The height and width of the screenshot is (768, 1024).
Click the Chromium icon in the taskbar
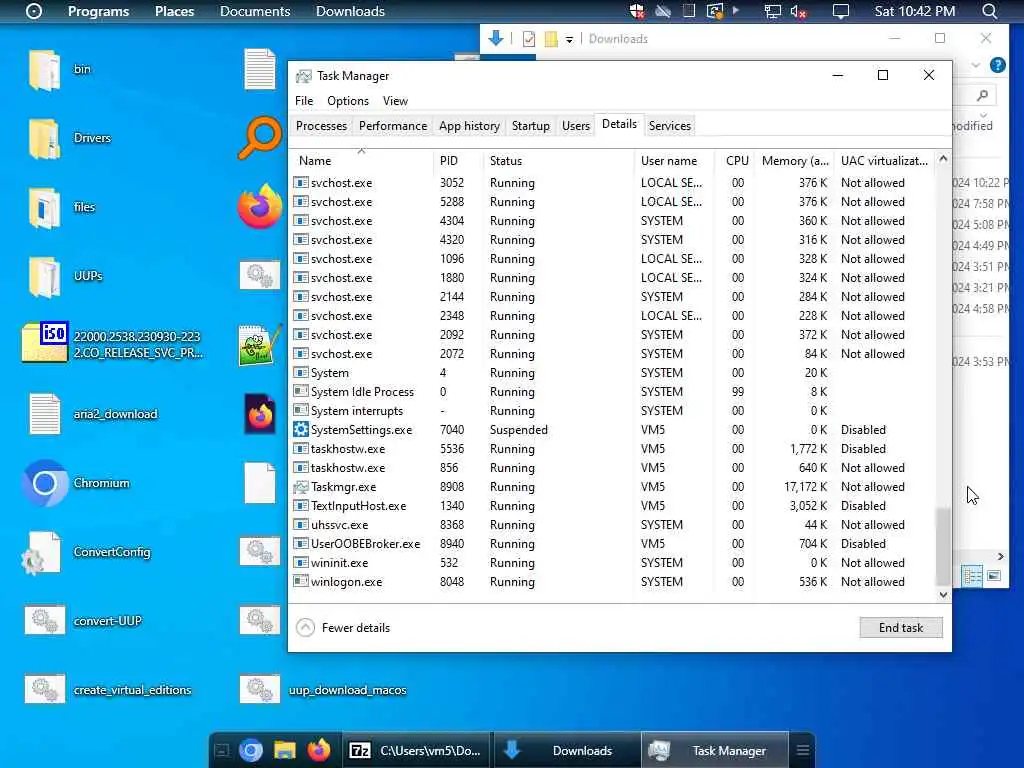tap(251, 750)
